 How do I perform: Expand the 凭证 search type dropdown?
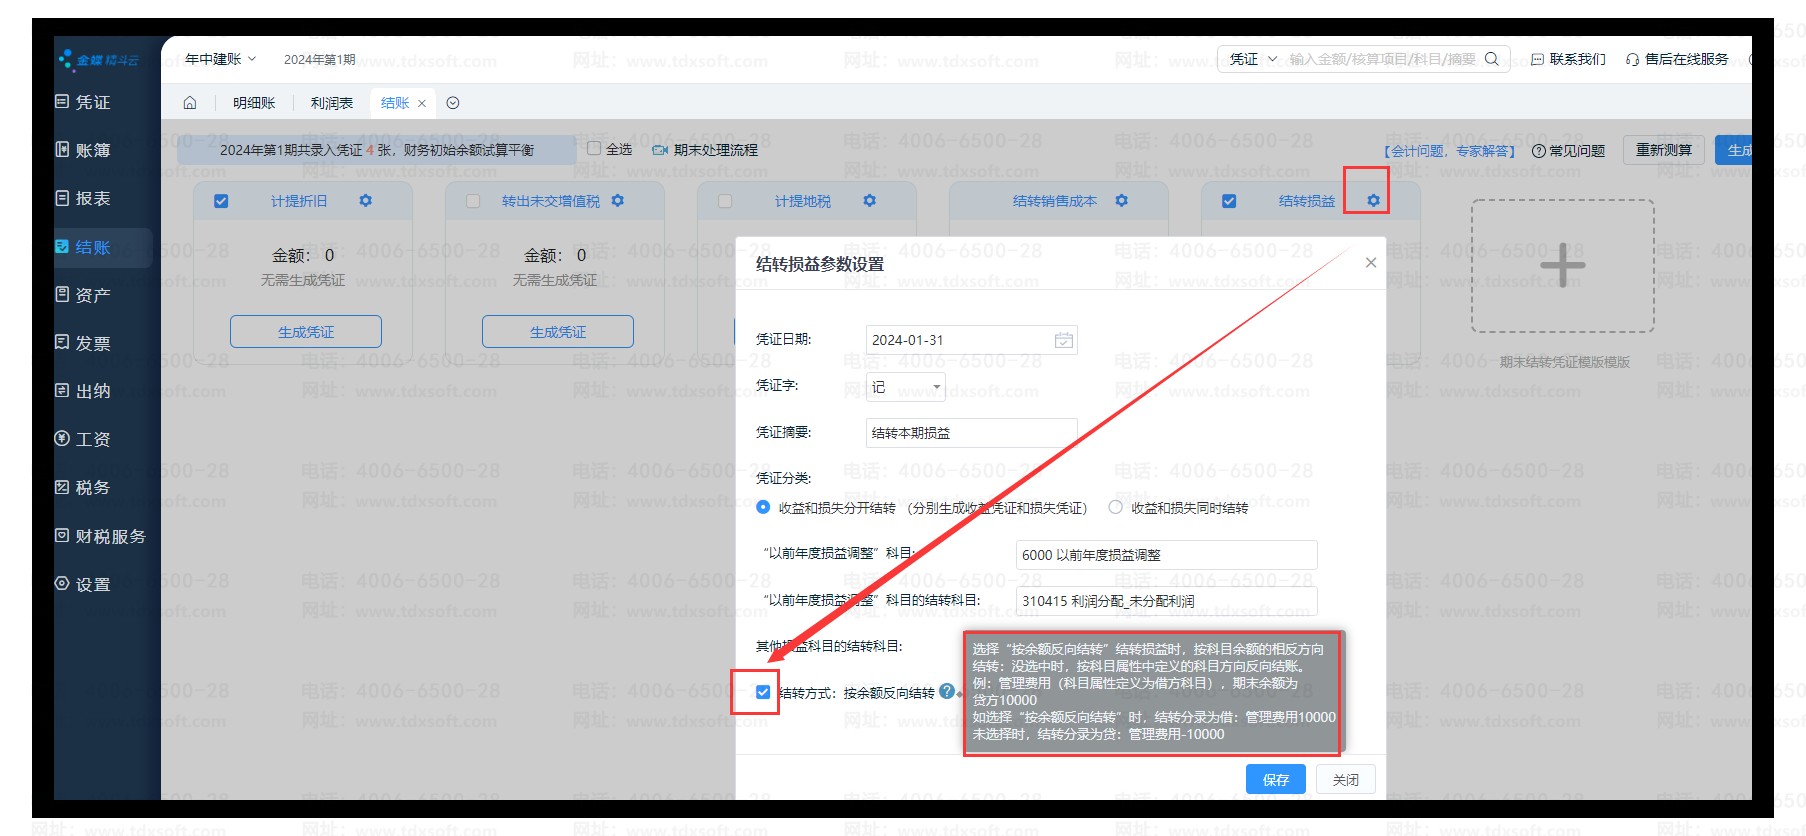[1253, 59]
